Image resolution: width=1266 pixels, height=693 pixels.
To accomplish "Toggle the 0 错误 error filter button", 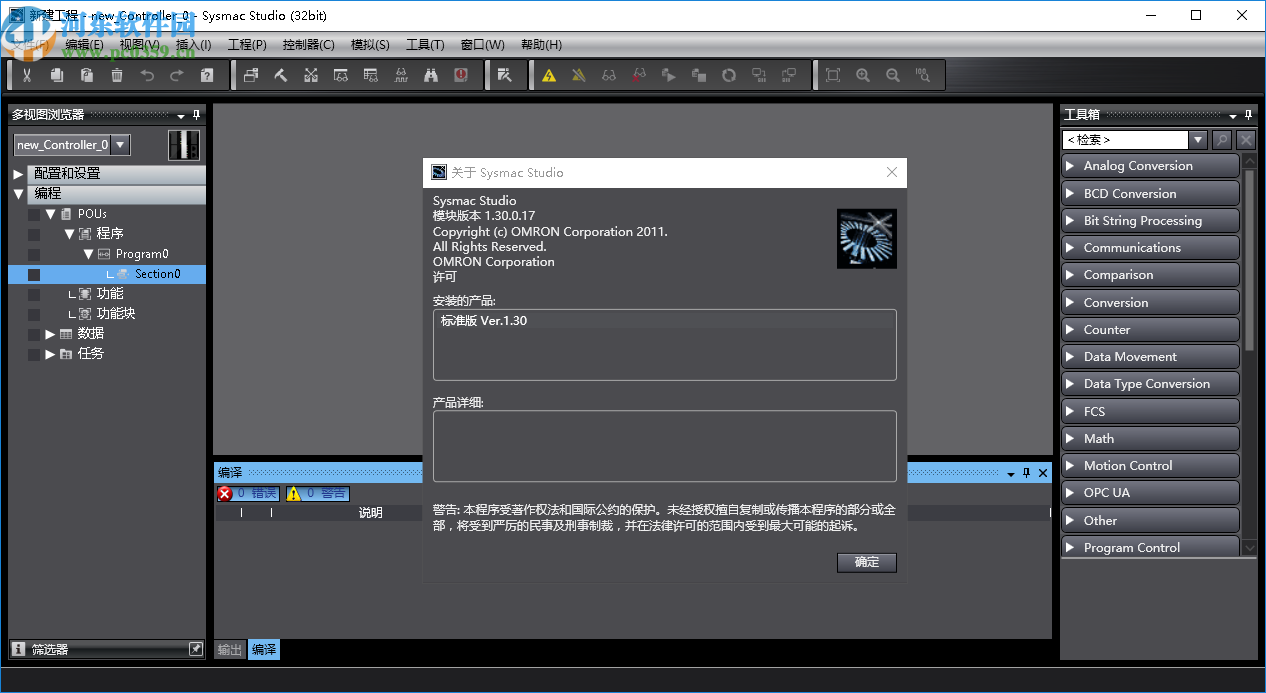I will click(247, 493).
